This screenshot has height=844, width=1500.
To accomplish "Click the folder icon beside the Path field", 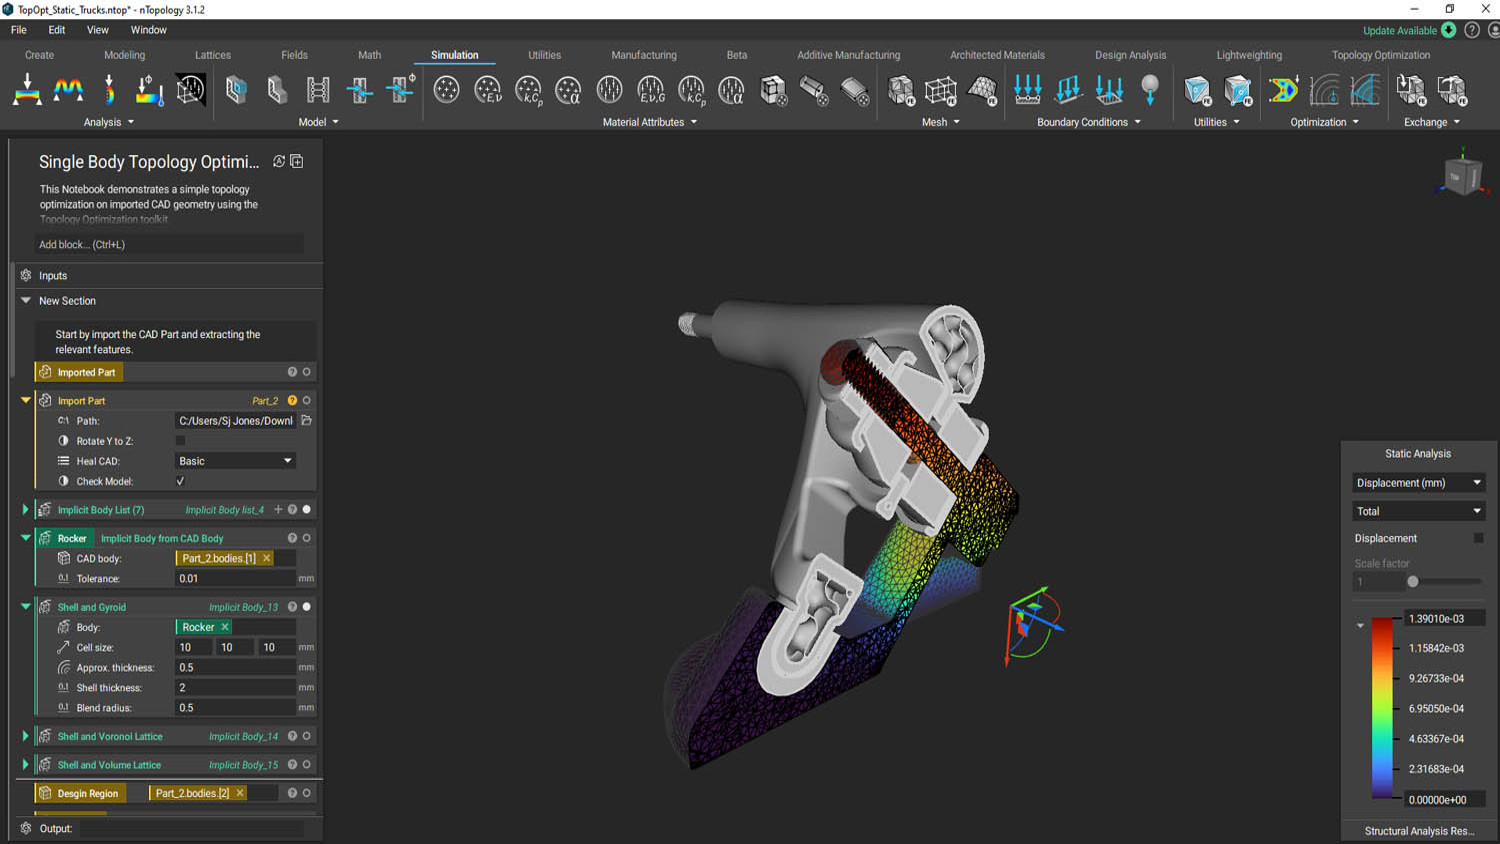I will coord(307,421).
